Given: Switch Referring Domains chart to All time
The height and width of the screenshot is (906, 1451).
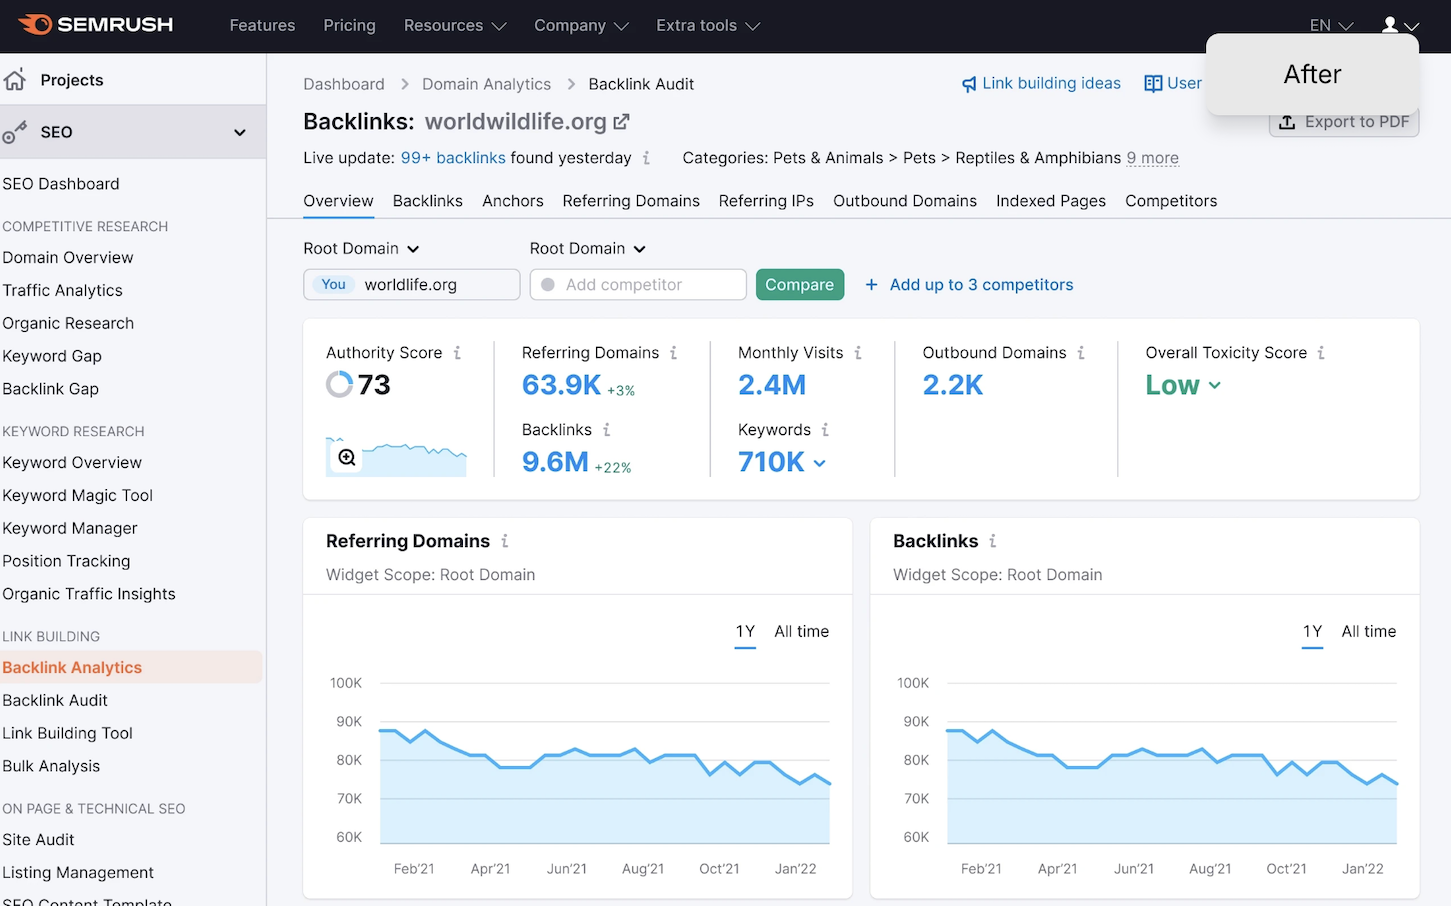Looking at the screenshot, I should [x=801, y=632].
